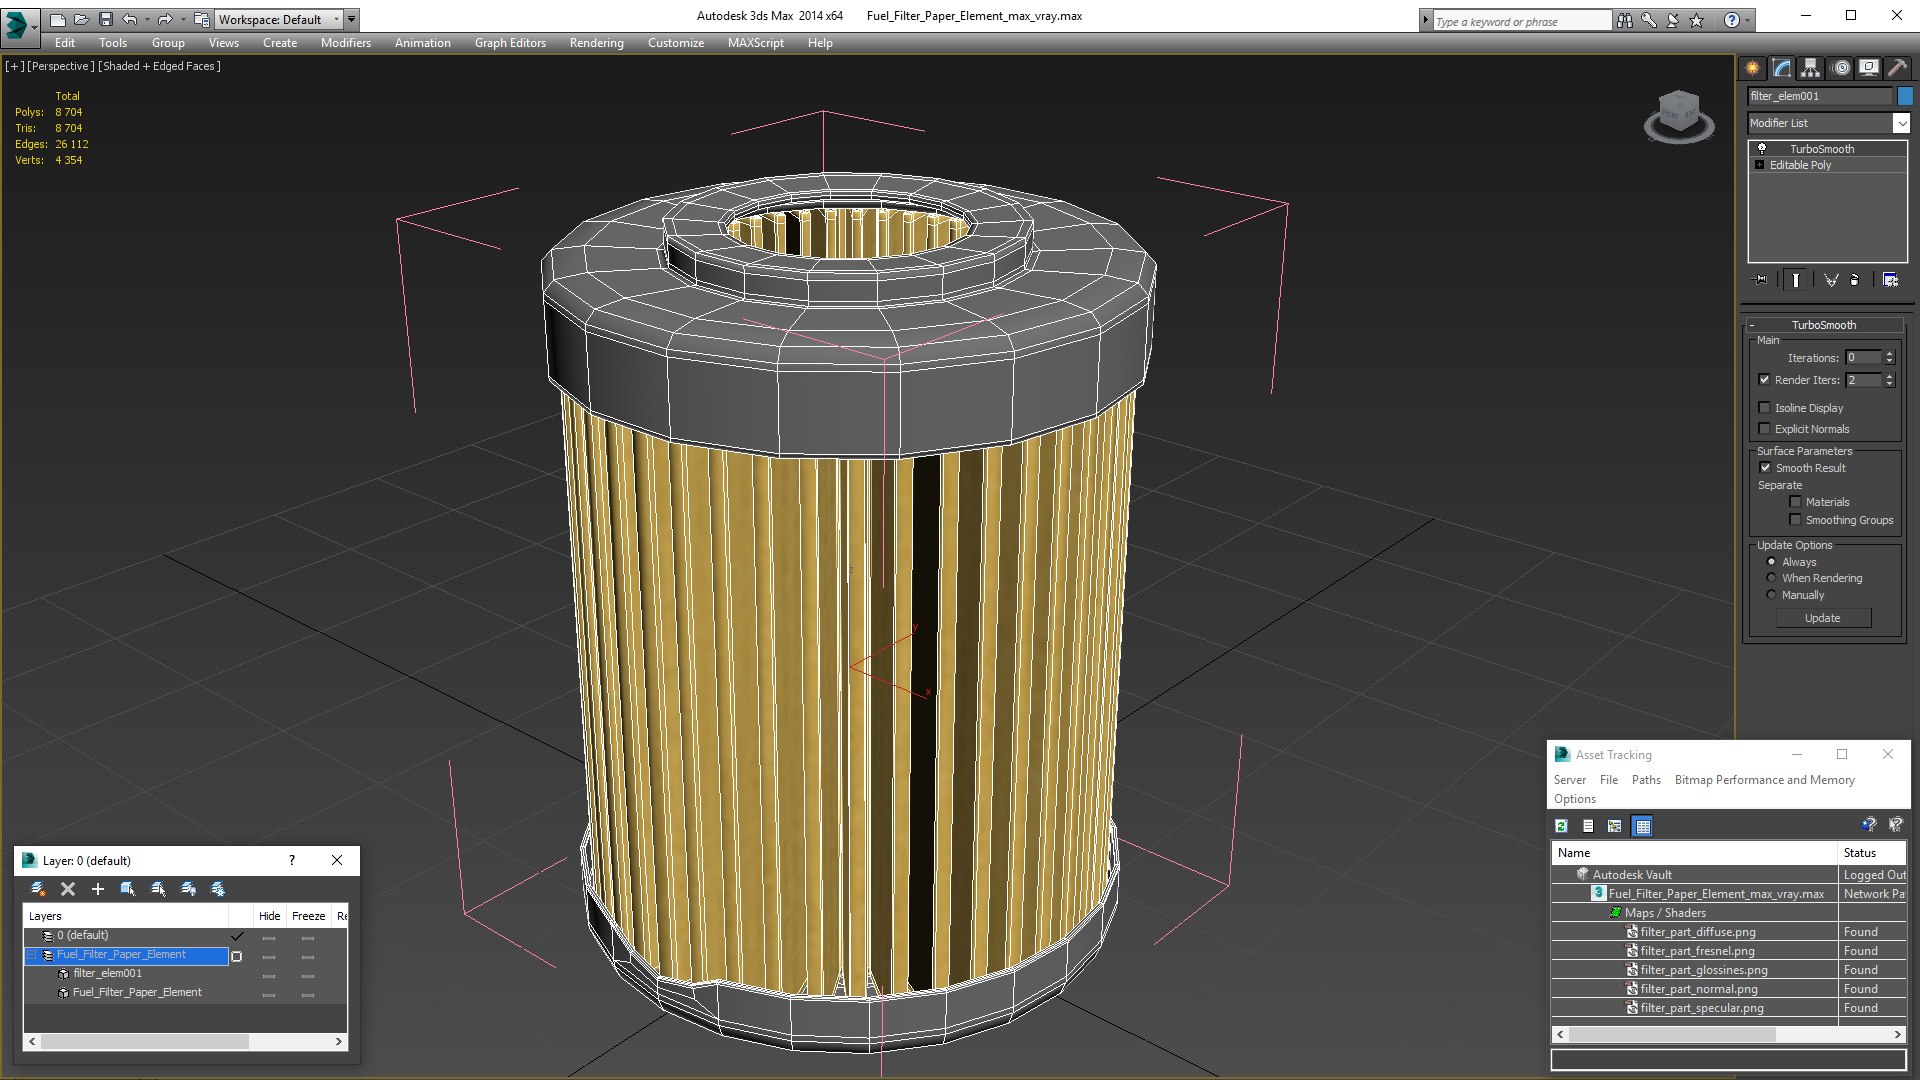Click Remove modifier from stack icon
This screenshot has height=1080, width=1920.
[1854, 280]
